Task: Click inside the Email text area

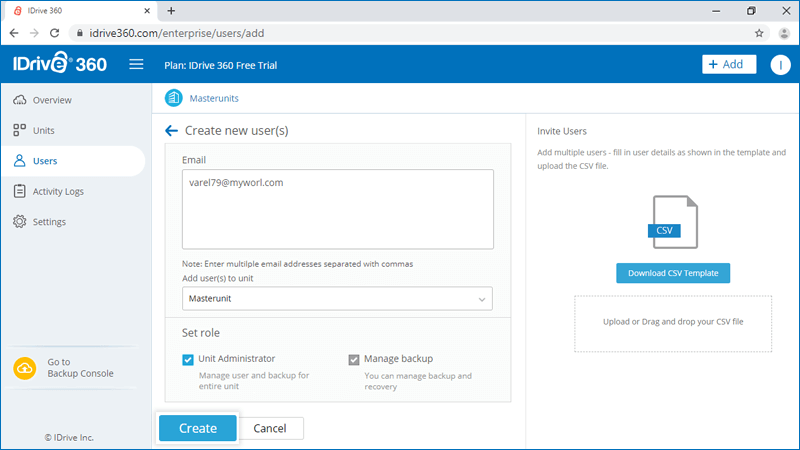Action: click(x=338, y=209)
